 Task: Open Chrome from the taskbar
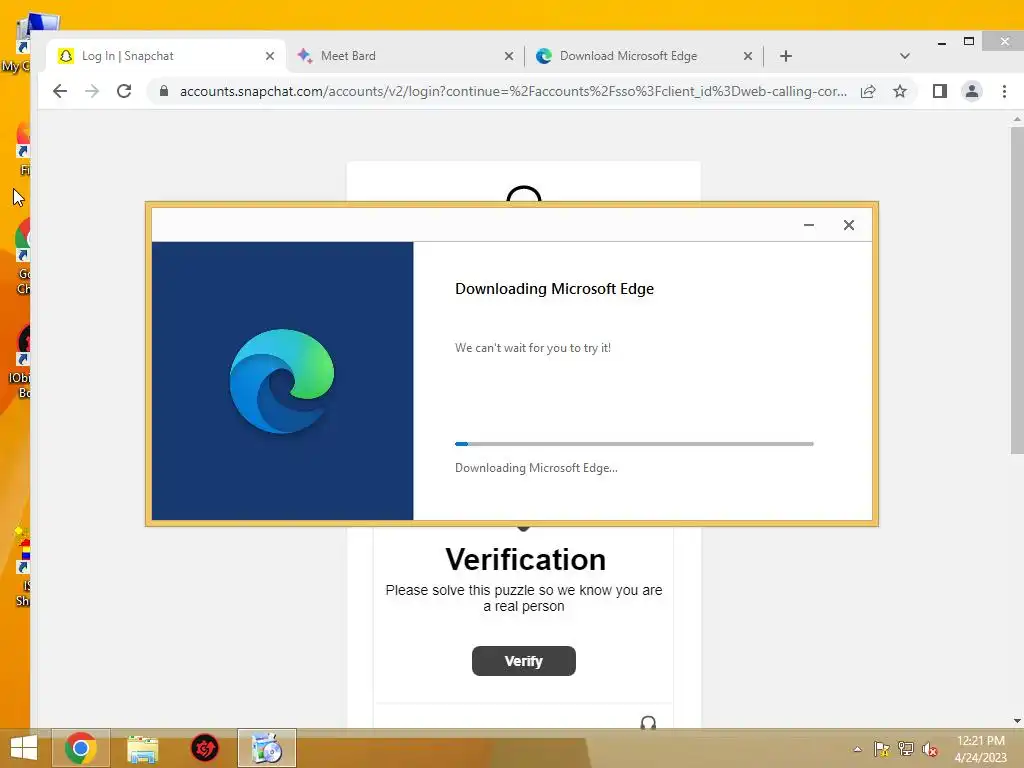pyautogui.click(x=80, y=748)
